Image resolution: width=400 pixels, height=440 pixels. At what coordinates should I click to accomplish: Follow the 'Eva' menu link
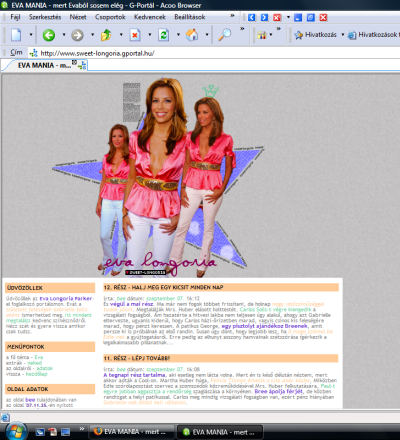39,357
